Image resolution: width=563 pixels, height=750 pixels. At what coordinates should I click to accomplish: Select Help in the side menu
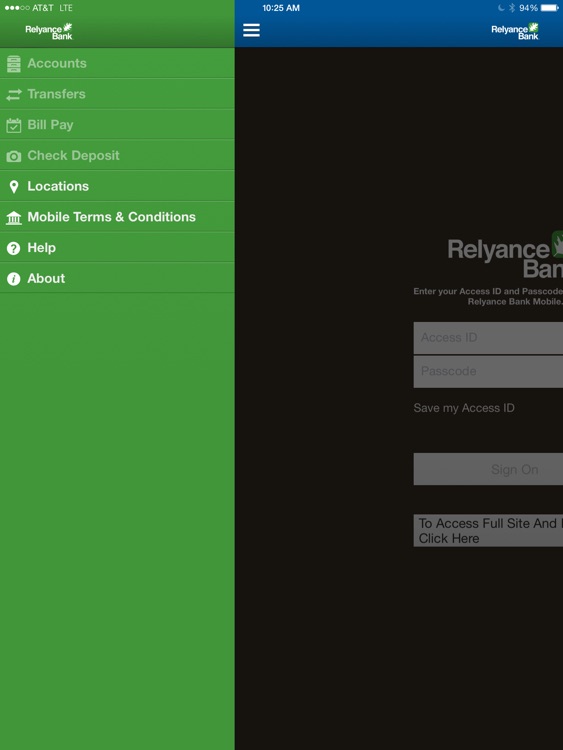pos(117,247)
